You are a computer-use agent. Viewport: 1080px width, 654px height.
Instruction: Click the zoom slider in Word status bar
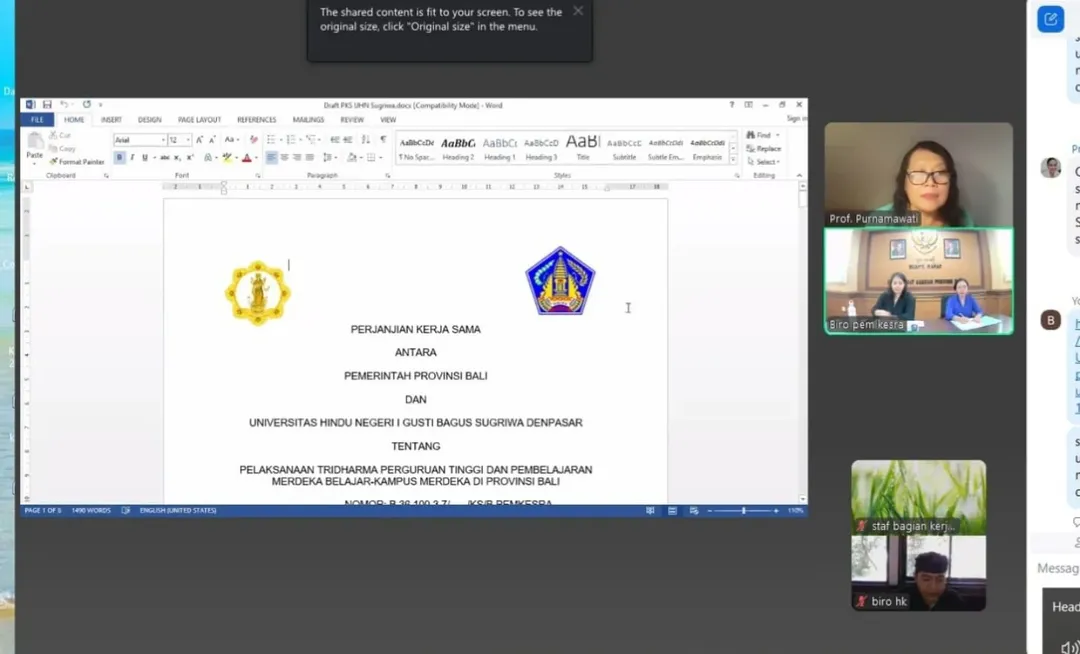click(x=743, y=511)
